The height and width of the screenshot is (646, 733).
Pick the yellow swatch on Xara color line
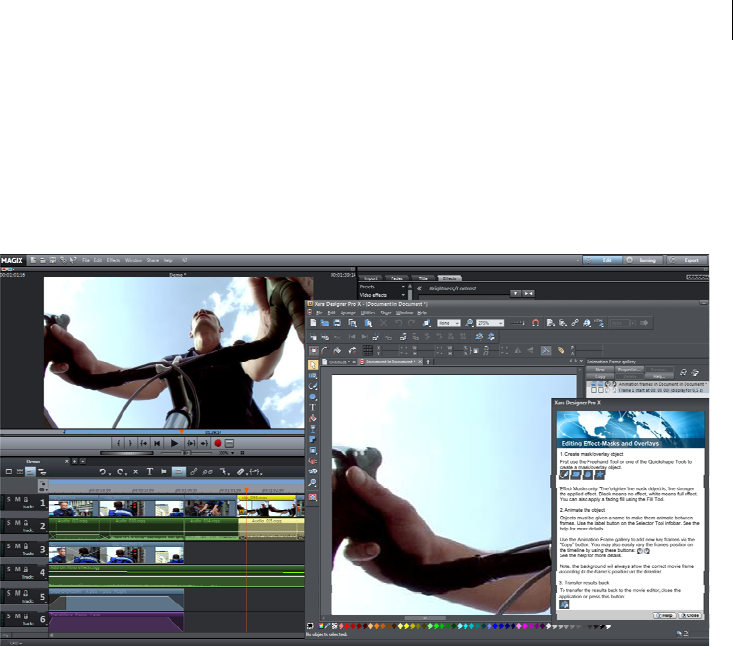coord(406,626)
